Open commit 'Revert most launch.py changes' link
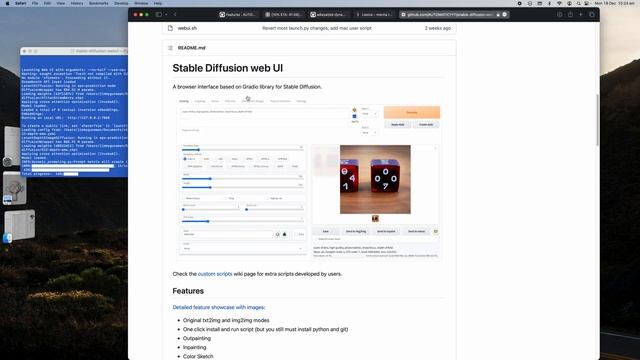 tap(317, 28)
